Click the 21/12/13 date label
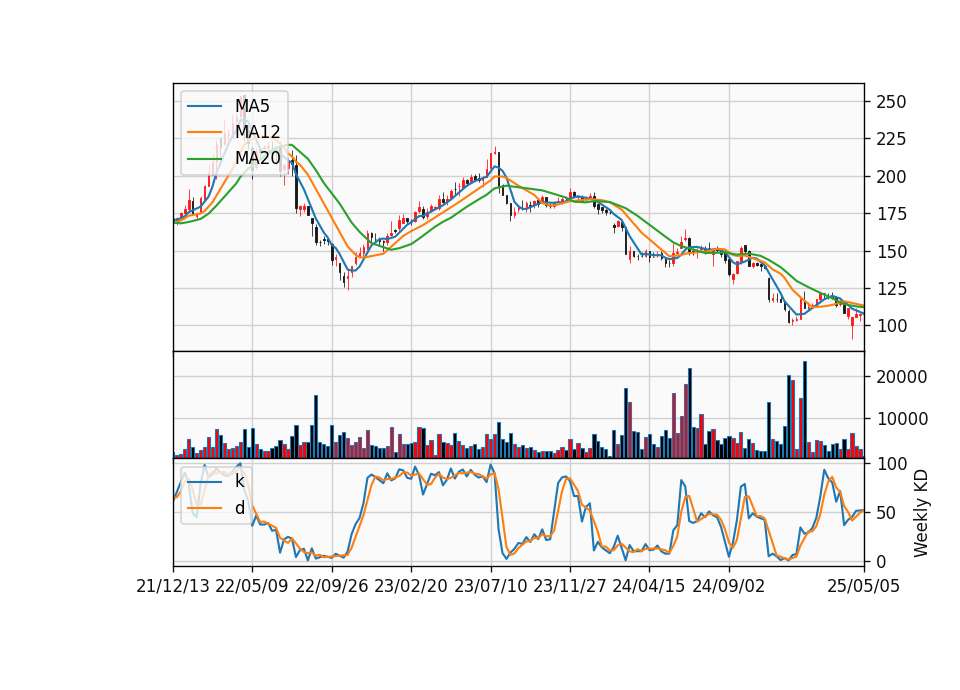960x690 pixels. tap(173, 586)
